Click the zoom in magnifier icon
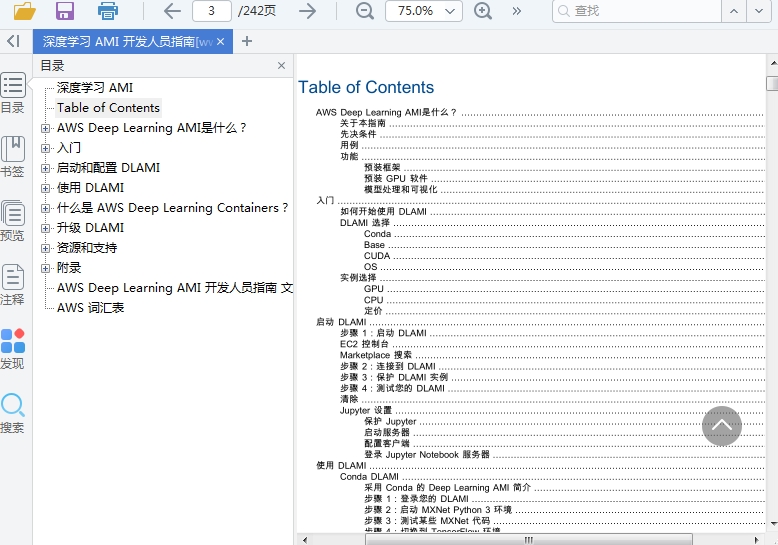The width and height of the screenshot is (778, 545). pyautogui.click(x=483, y=10)
